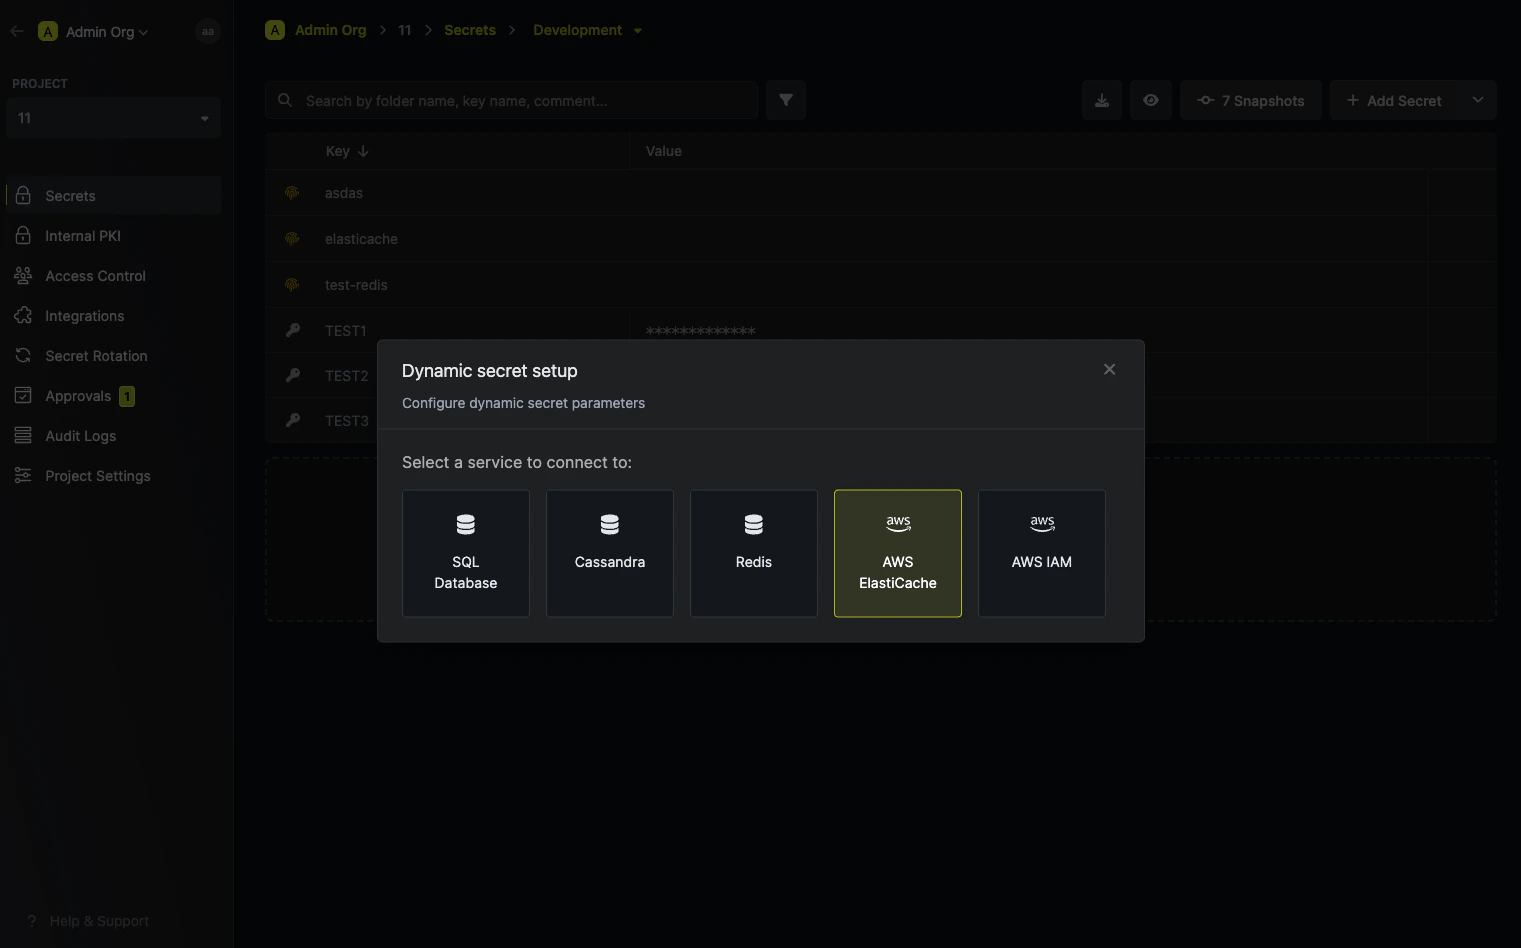Click the fingerprint icon beside test-redis

(292, 285)
